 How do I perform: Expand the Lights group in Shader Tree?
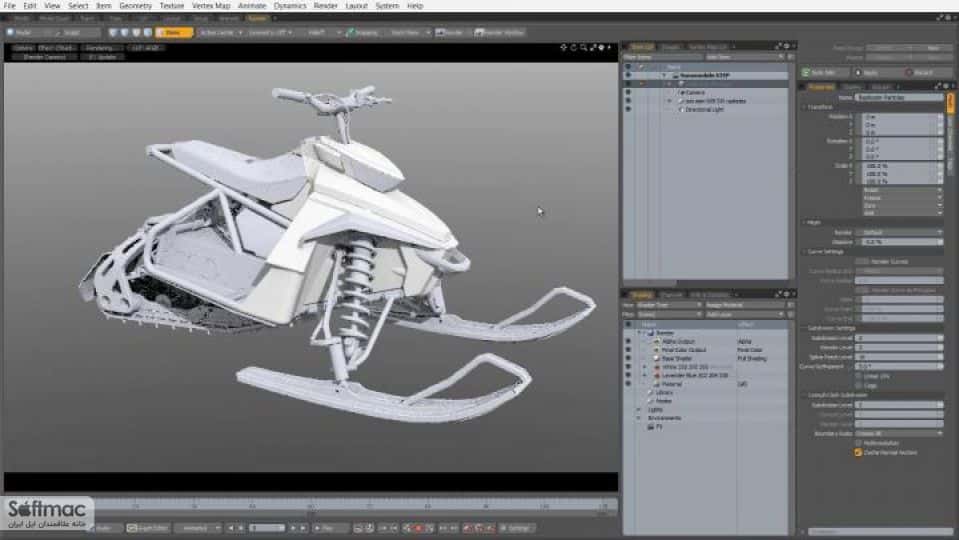639,410
